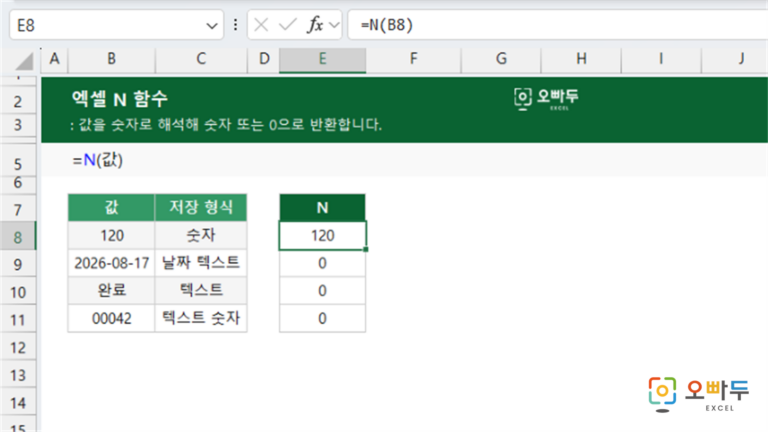768x432 pixels.
Task: Select row 2 header
Action: click(x=18, y=101)
